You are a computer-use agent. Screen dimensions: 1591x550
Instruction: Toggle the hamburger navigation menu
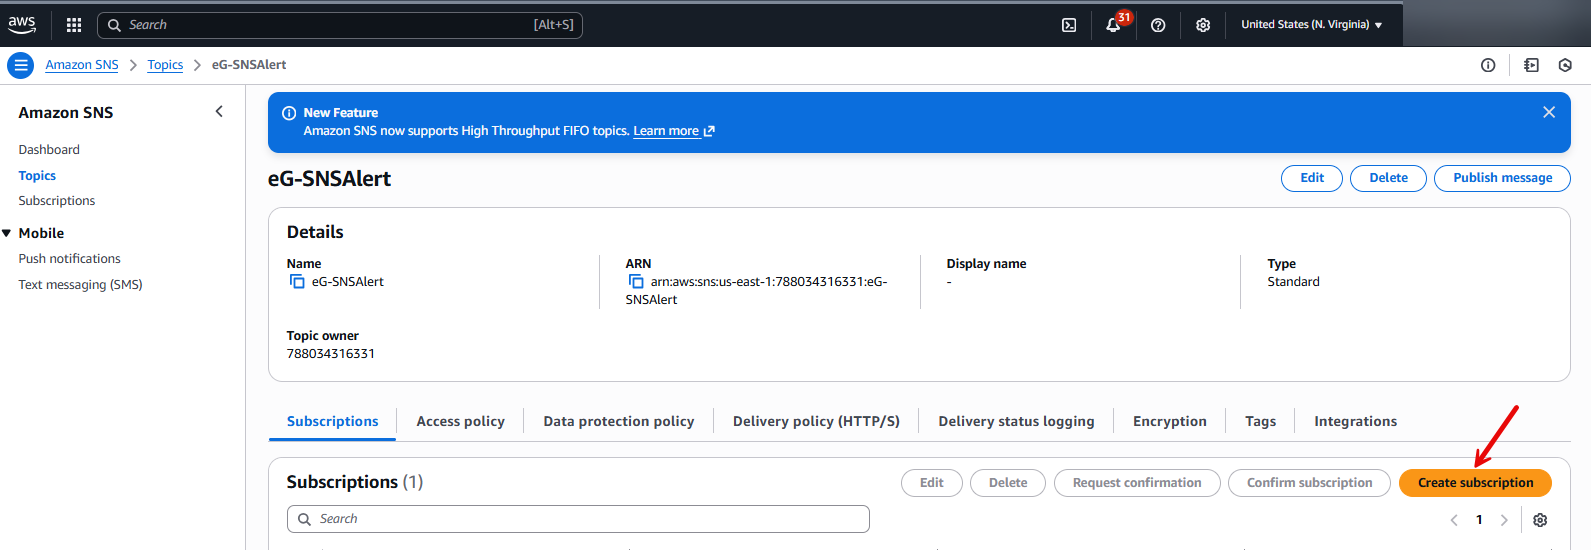[20, 65]
